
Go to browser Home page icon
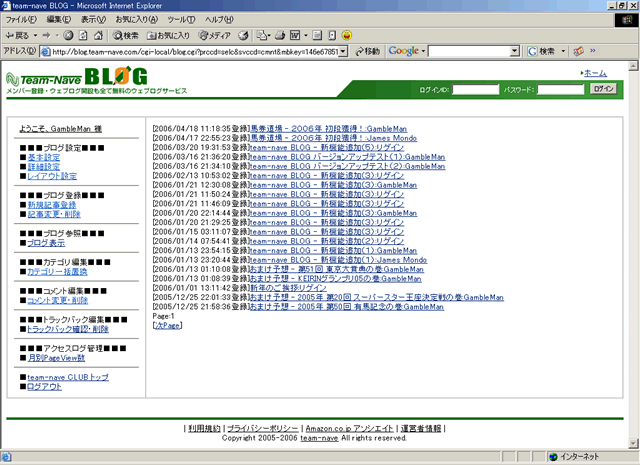pyautogui.click(x=97, y=35)
